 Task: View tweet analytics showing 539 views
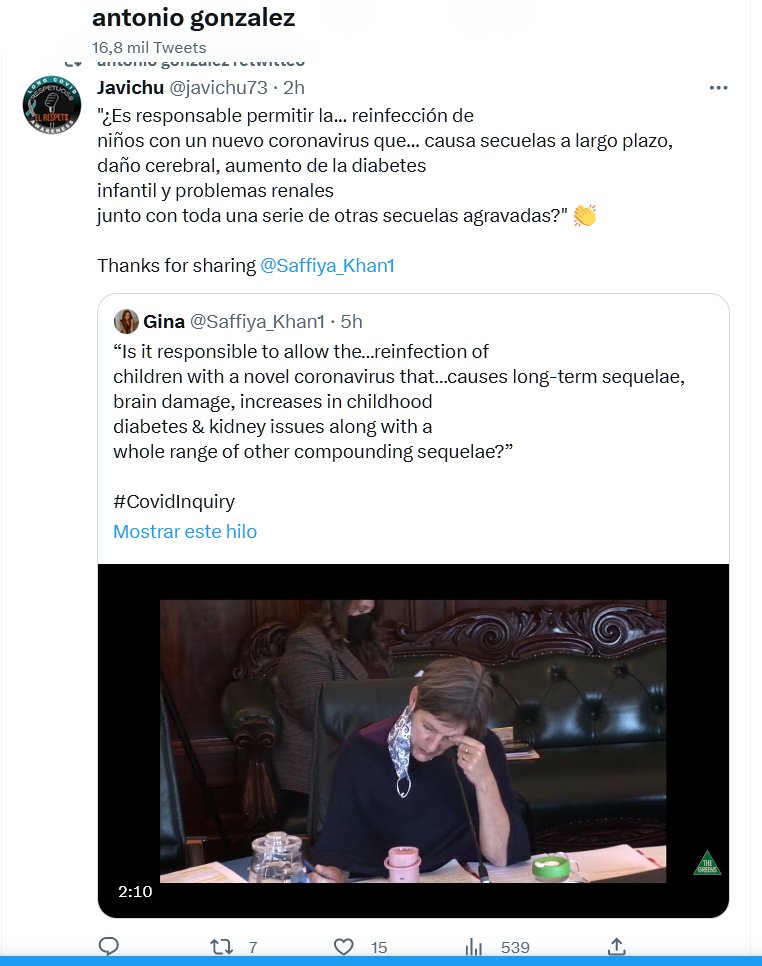pyautogui.click(x=474, y=946)
